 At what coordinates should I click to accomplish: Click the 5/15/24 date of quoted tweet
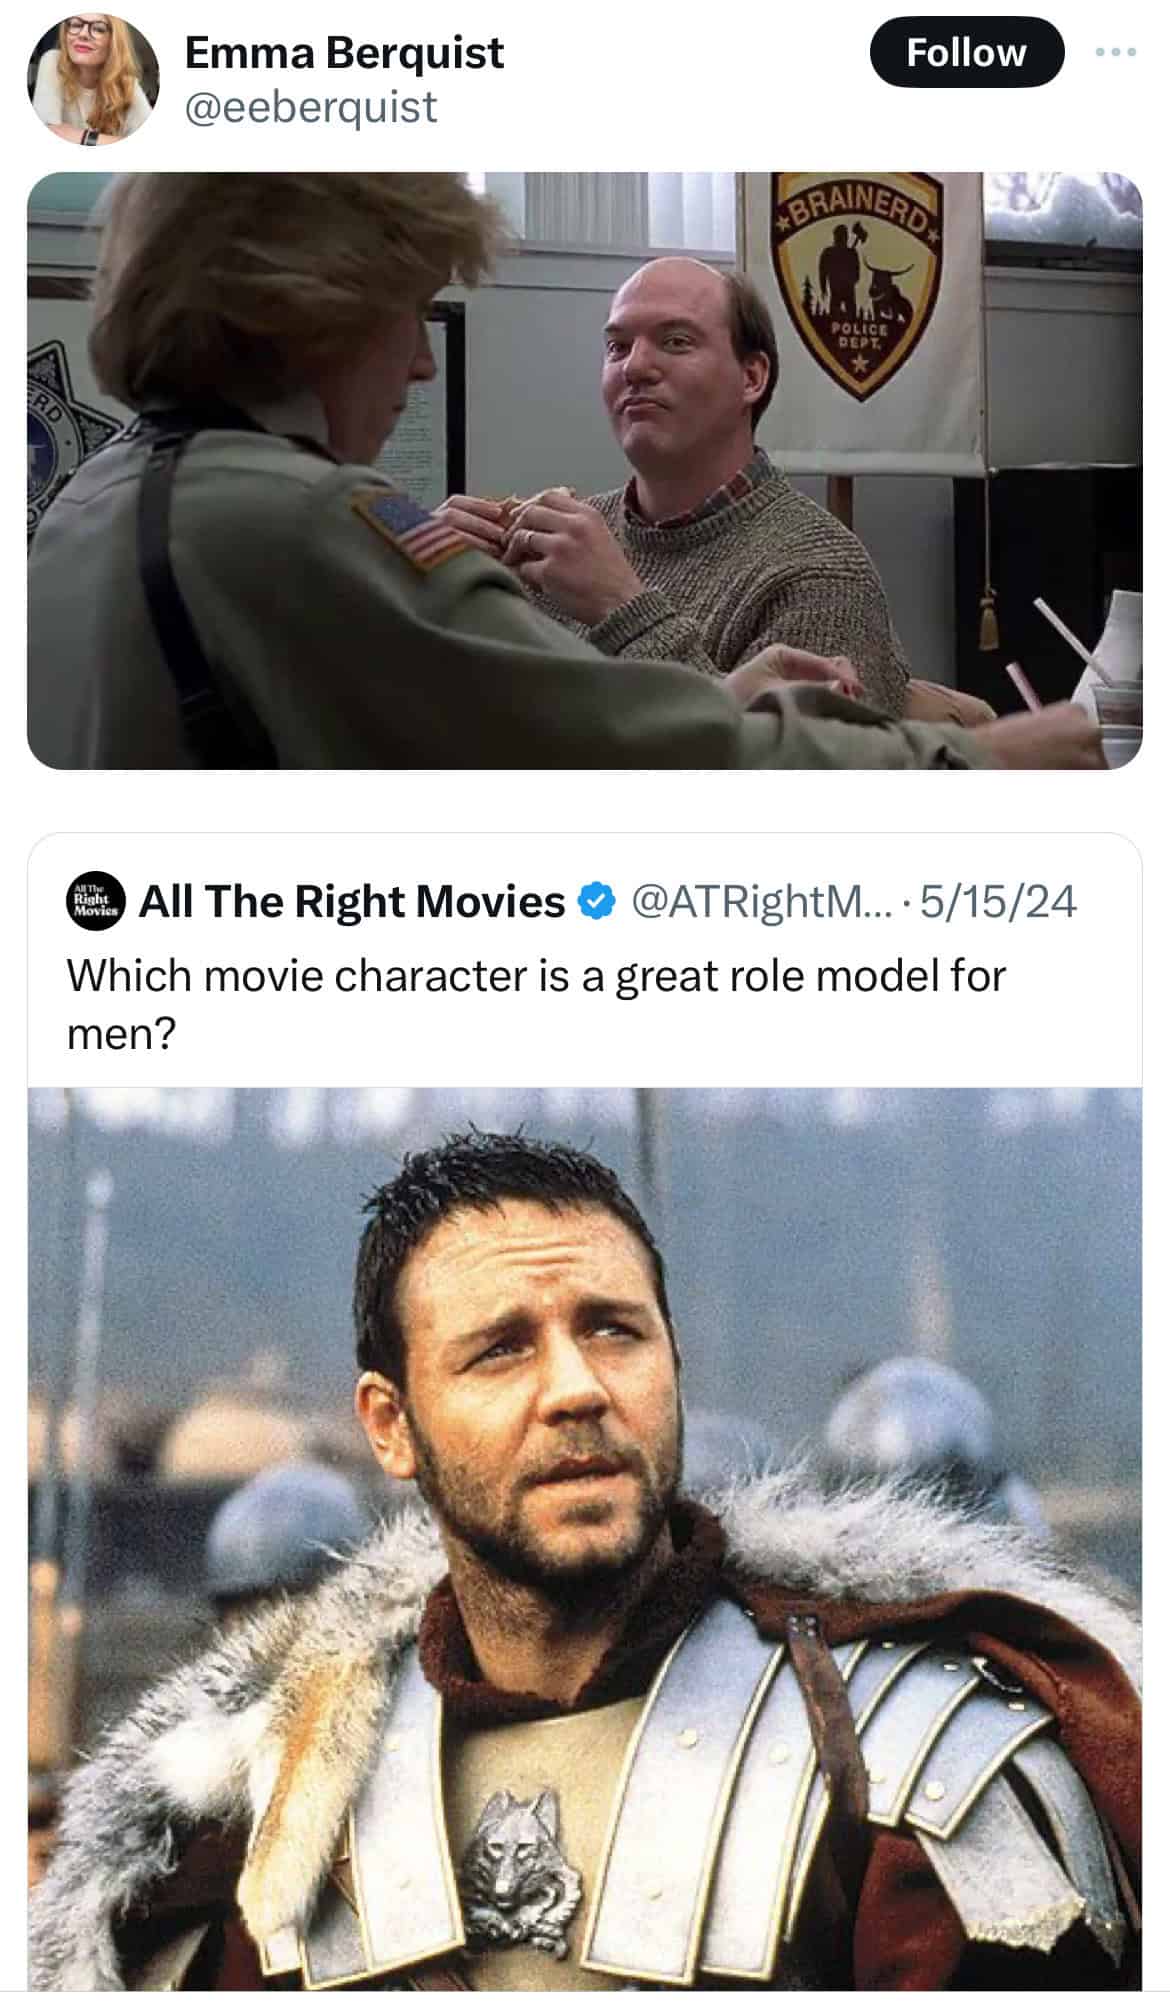pyautogui.click(x=998, y=902)
